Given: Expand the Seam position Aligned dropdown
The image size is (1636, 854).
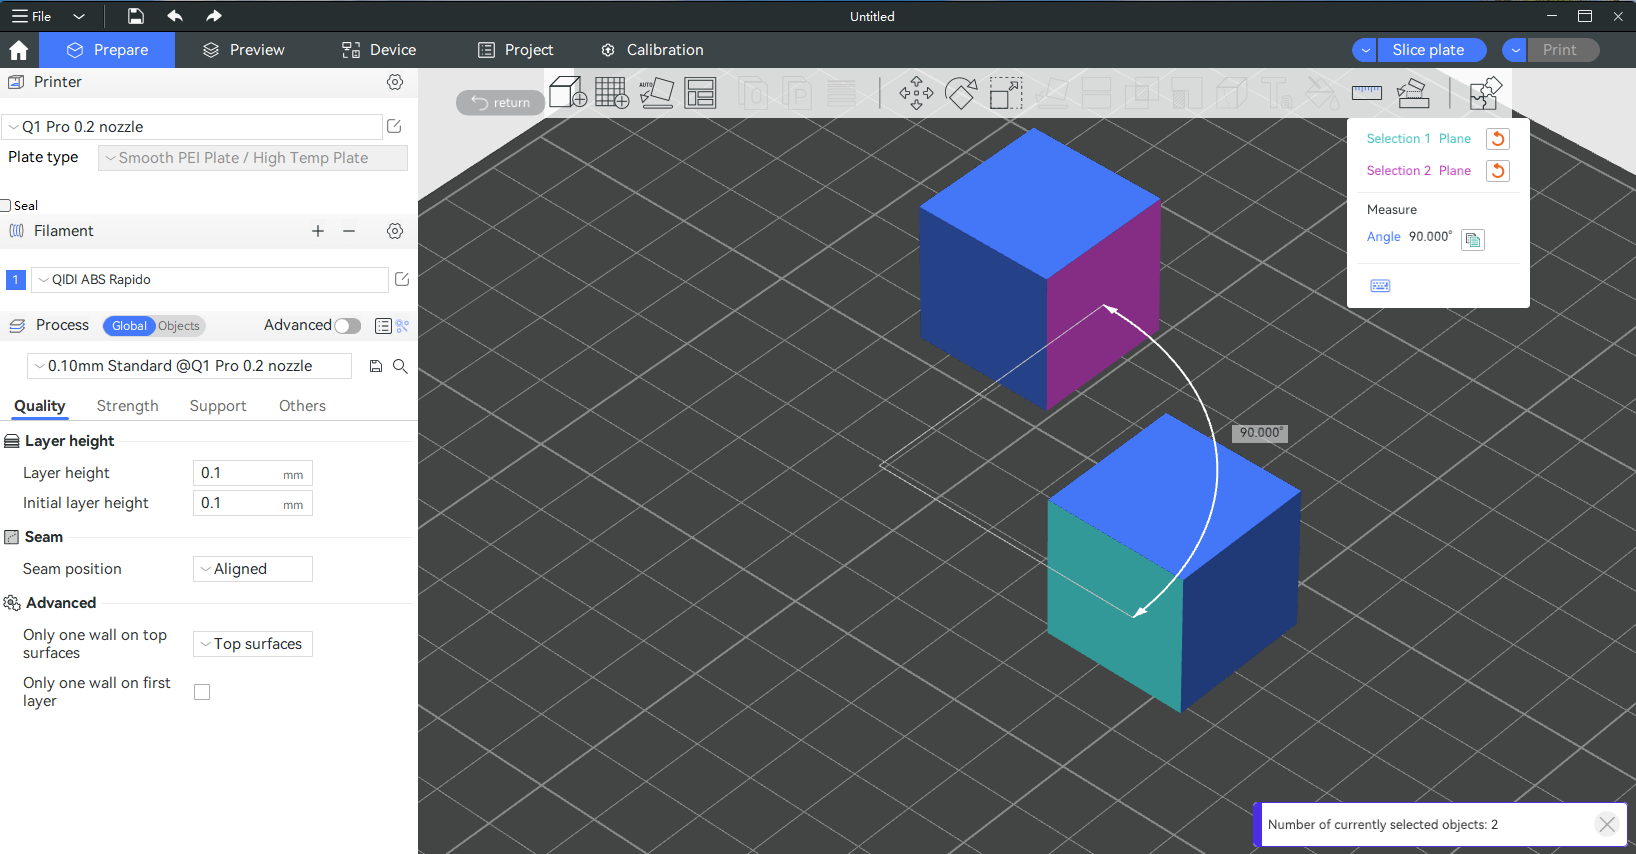Looking at the screenshot, I should pyautogui.click(x=252, y=569).
